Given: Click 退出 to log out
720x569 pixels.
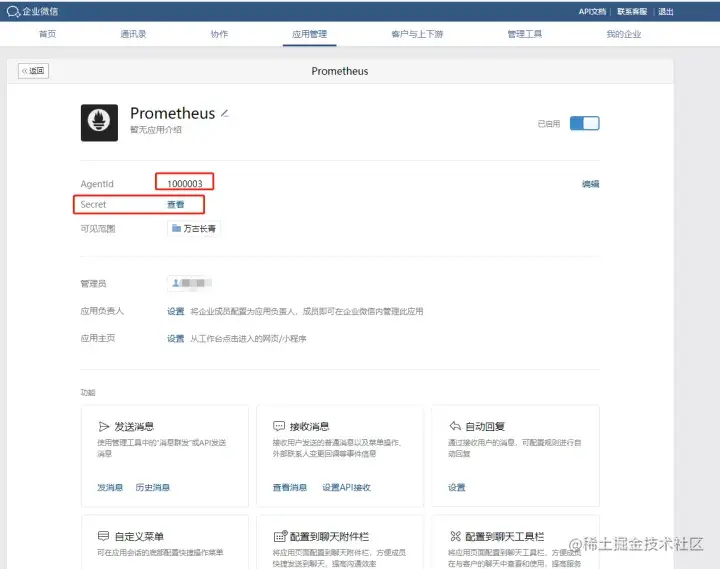Looking at the screenshot, I should (665, 11).
